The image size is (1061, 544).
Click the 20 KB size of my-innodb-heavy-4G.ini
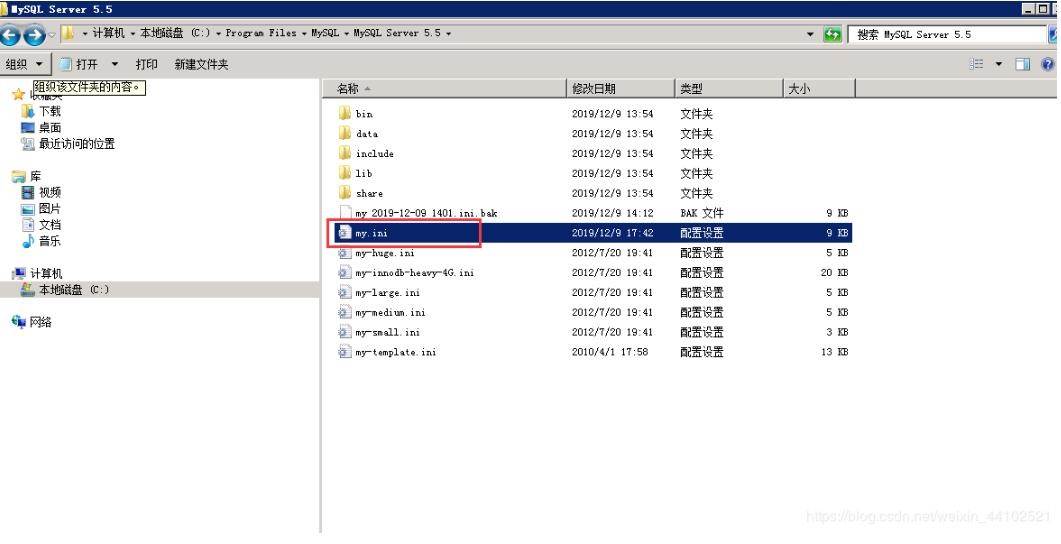pyautogui.click(x=834, y=273)
